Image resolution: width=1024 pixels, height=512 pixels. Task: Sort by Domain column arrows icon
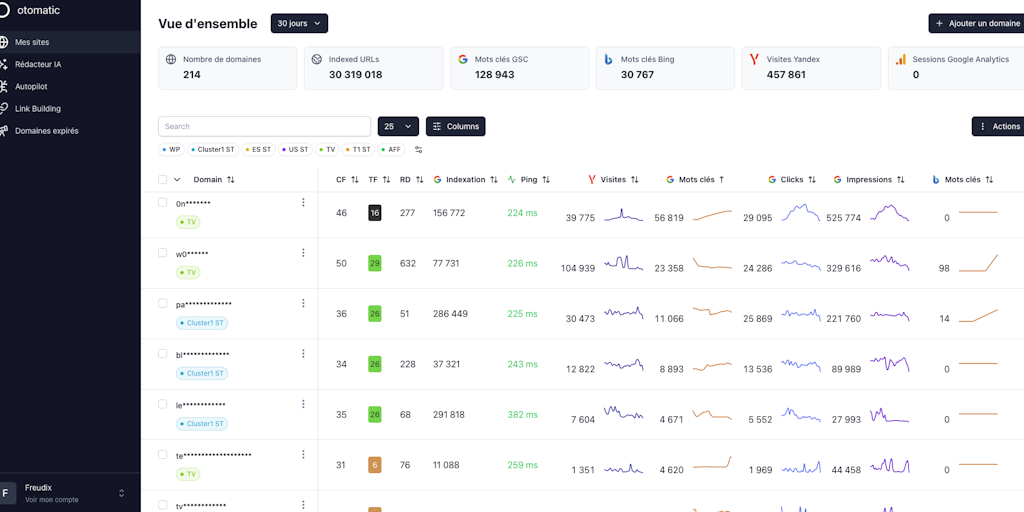pos(231,180)
